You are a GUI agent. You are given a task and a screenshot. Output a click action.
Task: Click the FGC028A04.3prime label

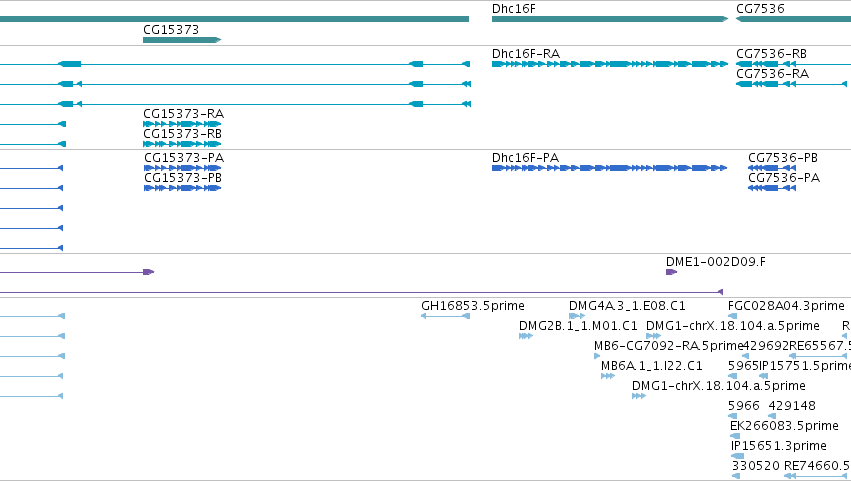[786, 306]
